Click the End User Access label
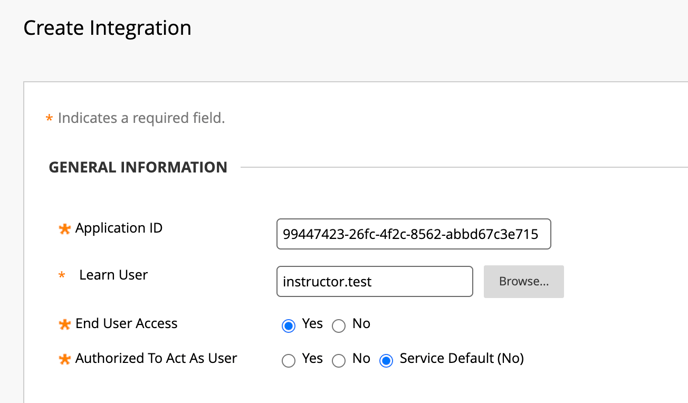This screenshot has width=688, height=403. click(x=126, y=324)
